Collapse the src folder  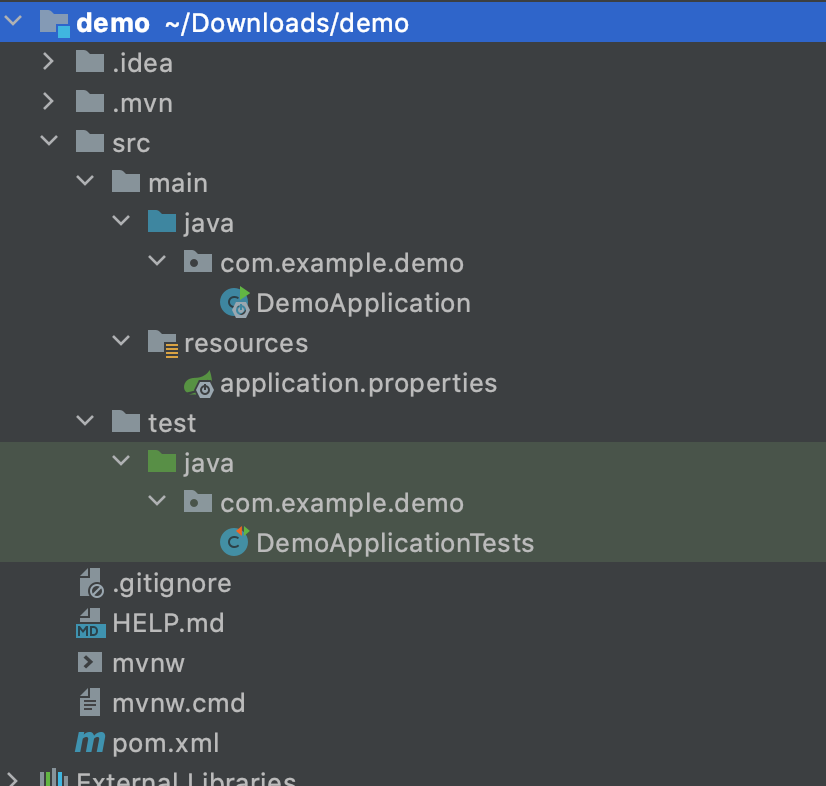click(x=49, y=141)
